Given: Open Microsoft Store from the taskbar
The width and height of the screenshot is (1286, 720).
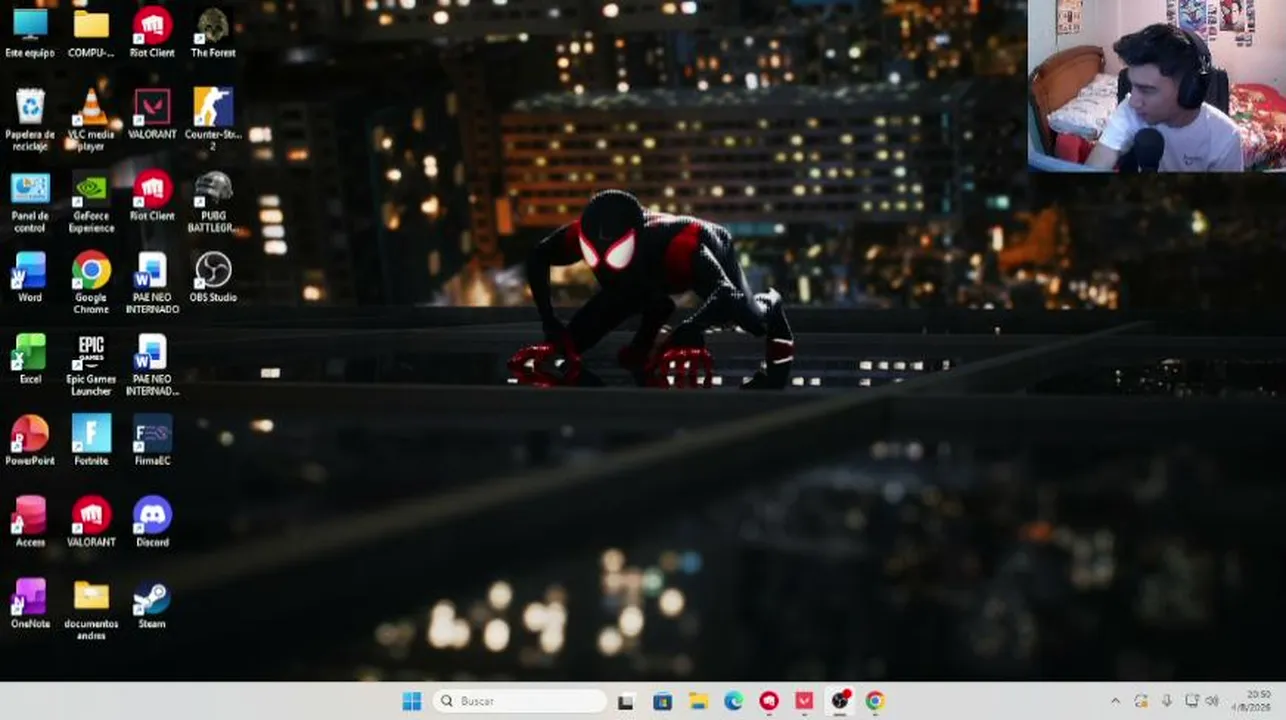Looking at the screenshot, I should [x=662, y=701].
